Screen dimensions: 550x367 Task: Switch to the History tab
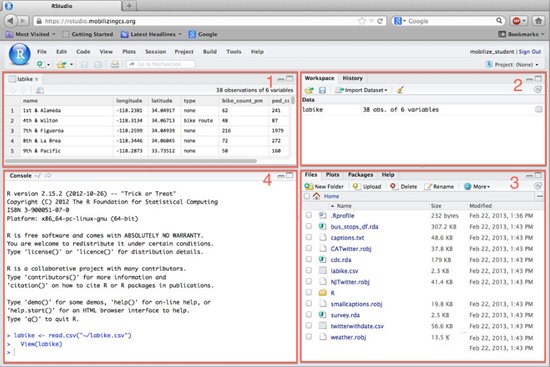[x=352, y=78]
